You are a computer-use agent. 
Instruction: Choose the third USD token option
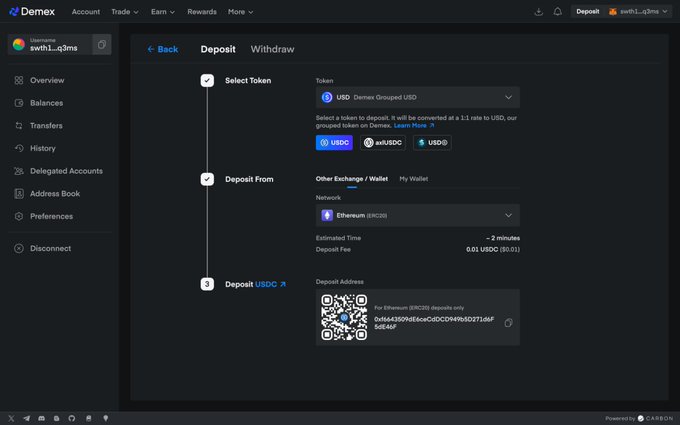click(433, 143)
